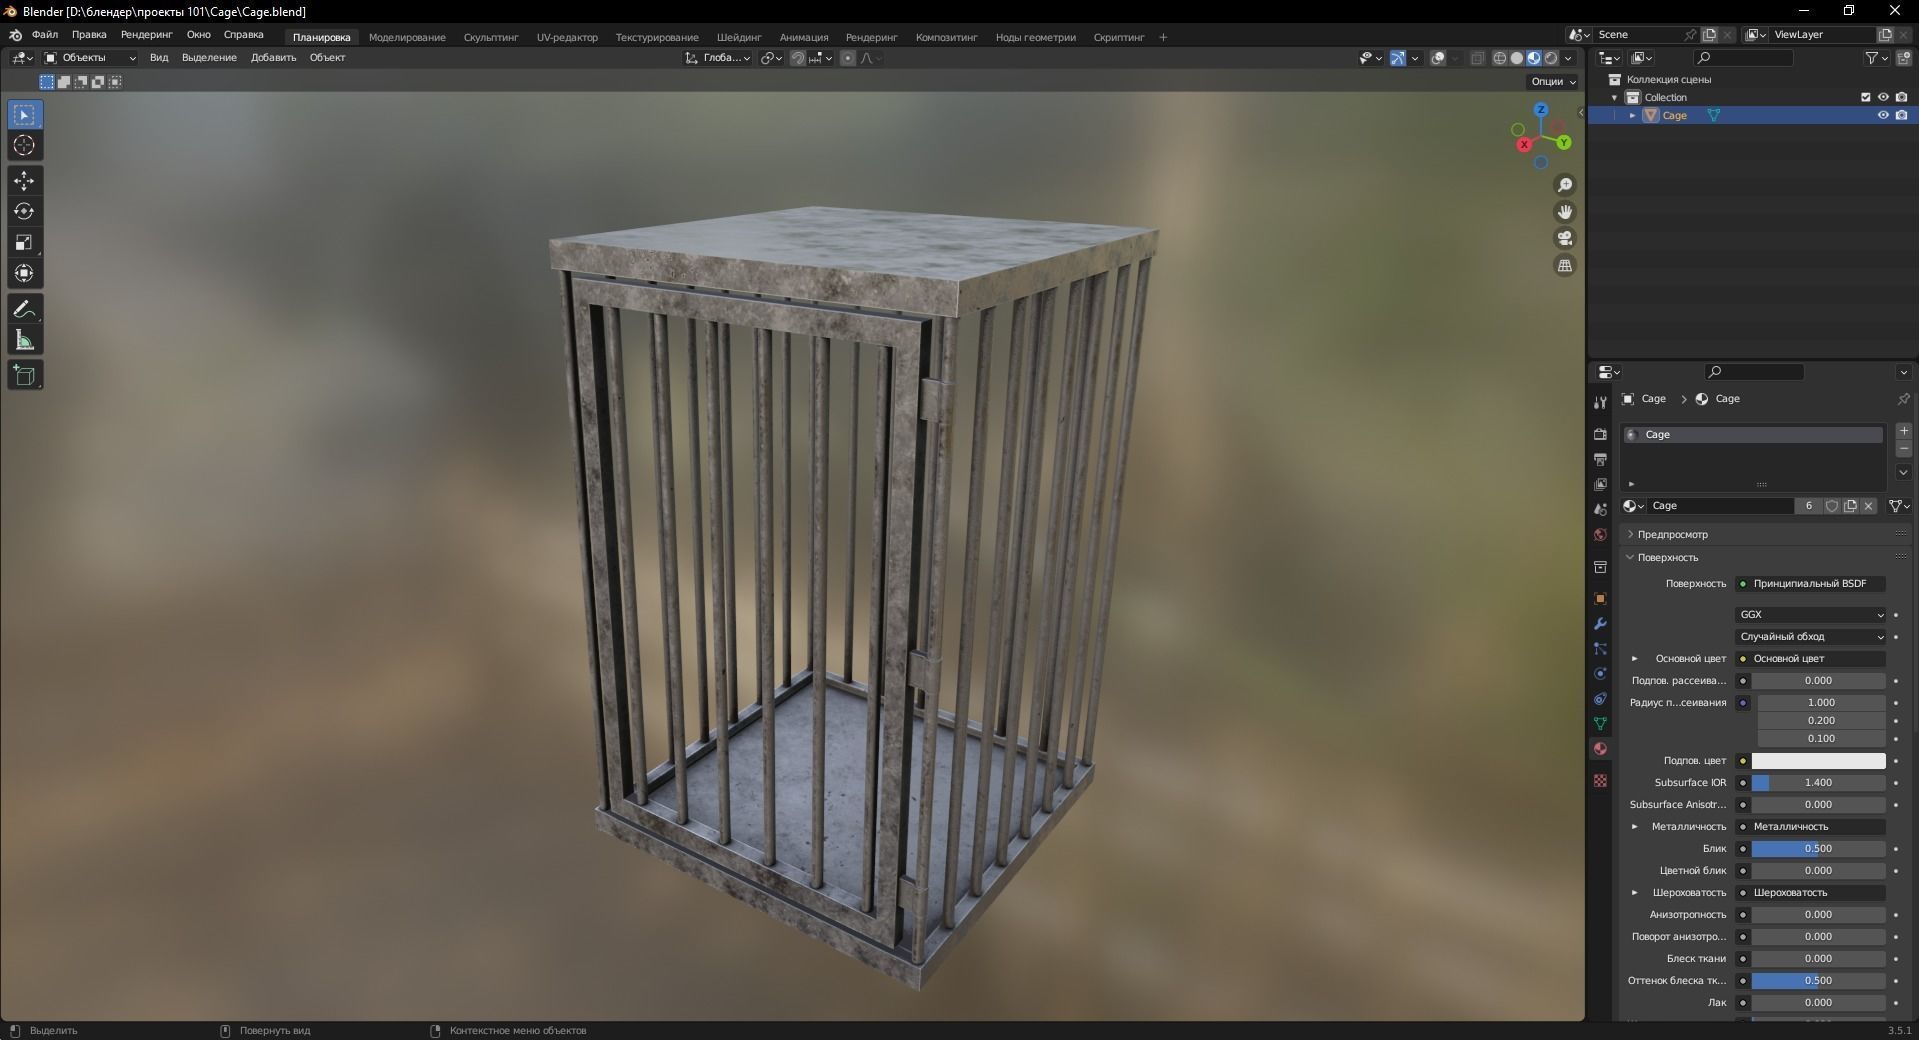Click the pan view hand gizmo
Image resolution: width=1919 pixels, height=1040 pixels.
1565,212
